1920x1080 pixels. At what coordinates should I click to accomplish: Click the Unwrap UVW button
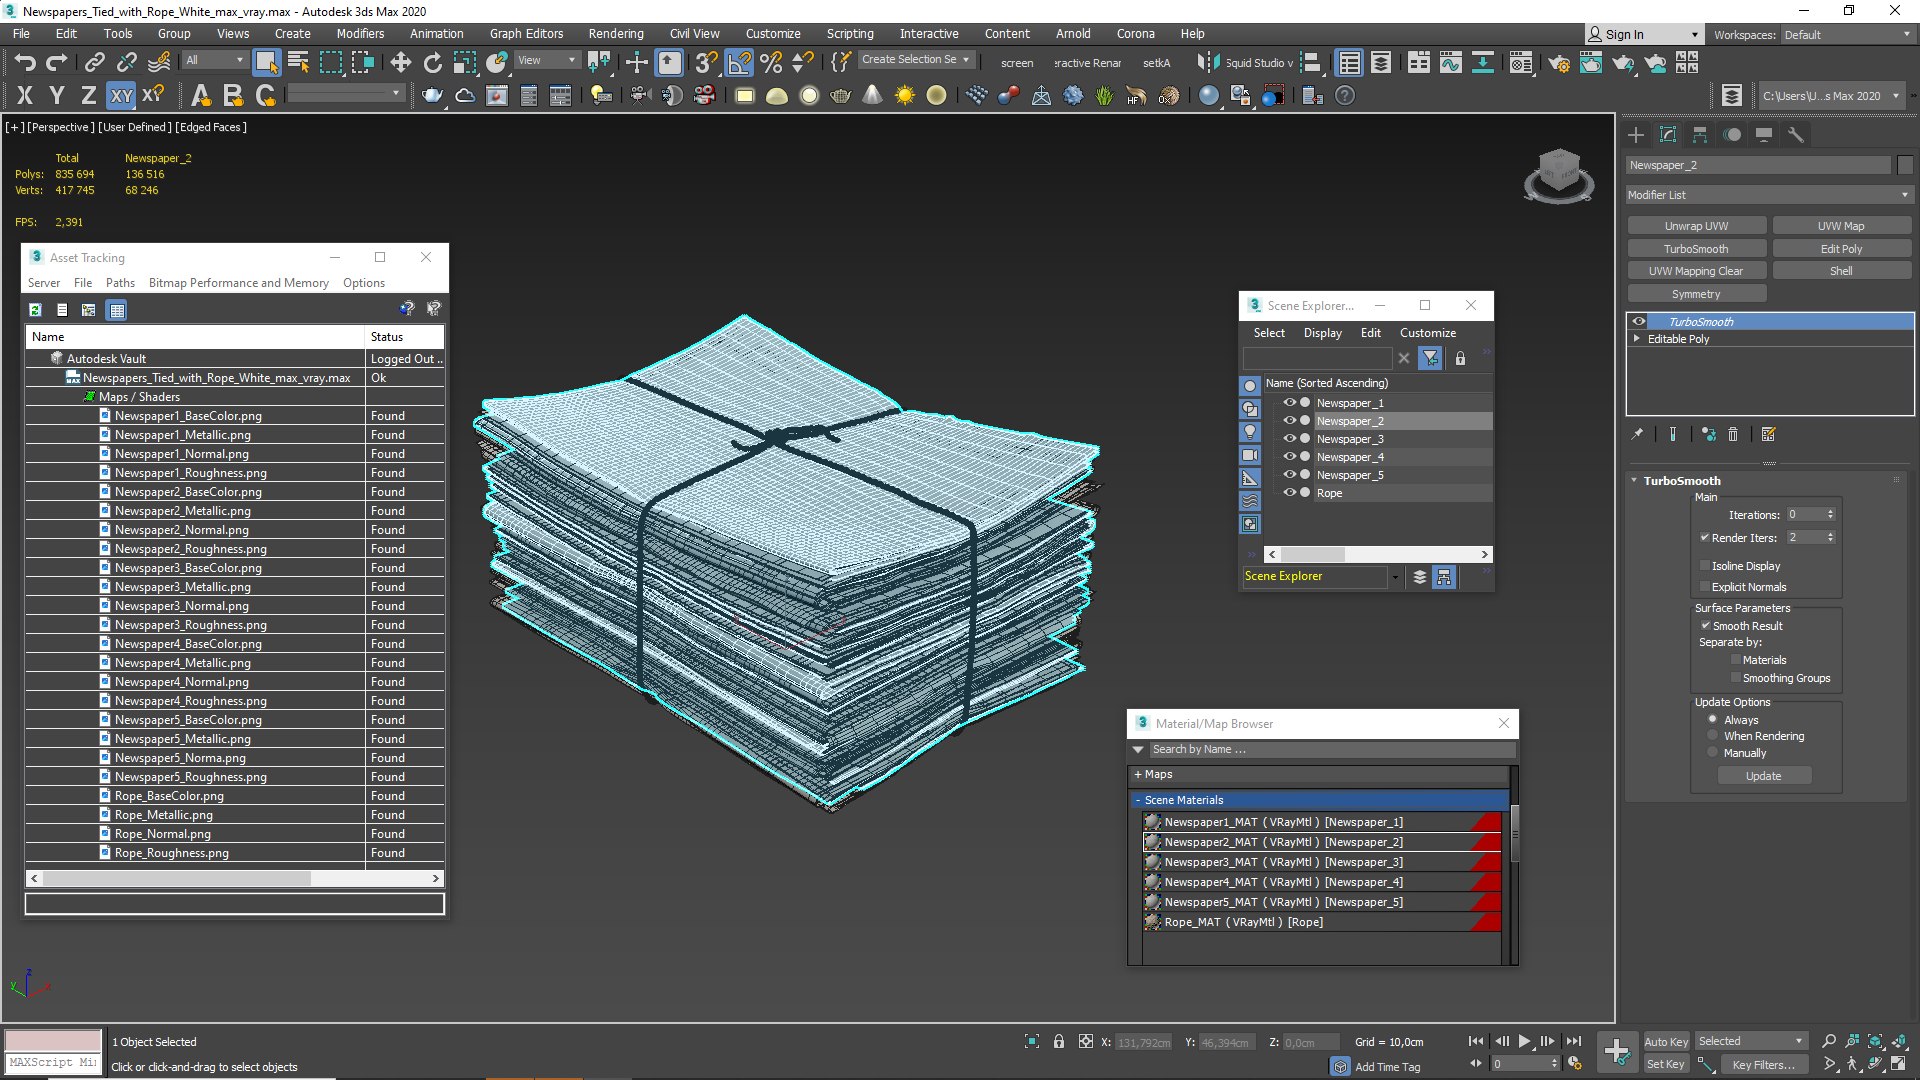click(1696, 226)
